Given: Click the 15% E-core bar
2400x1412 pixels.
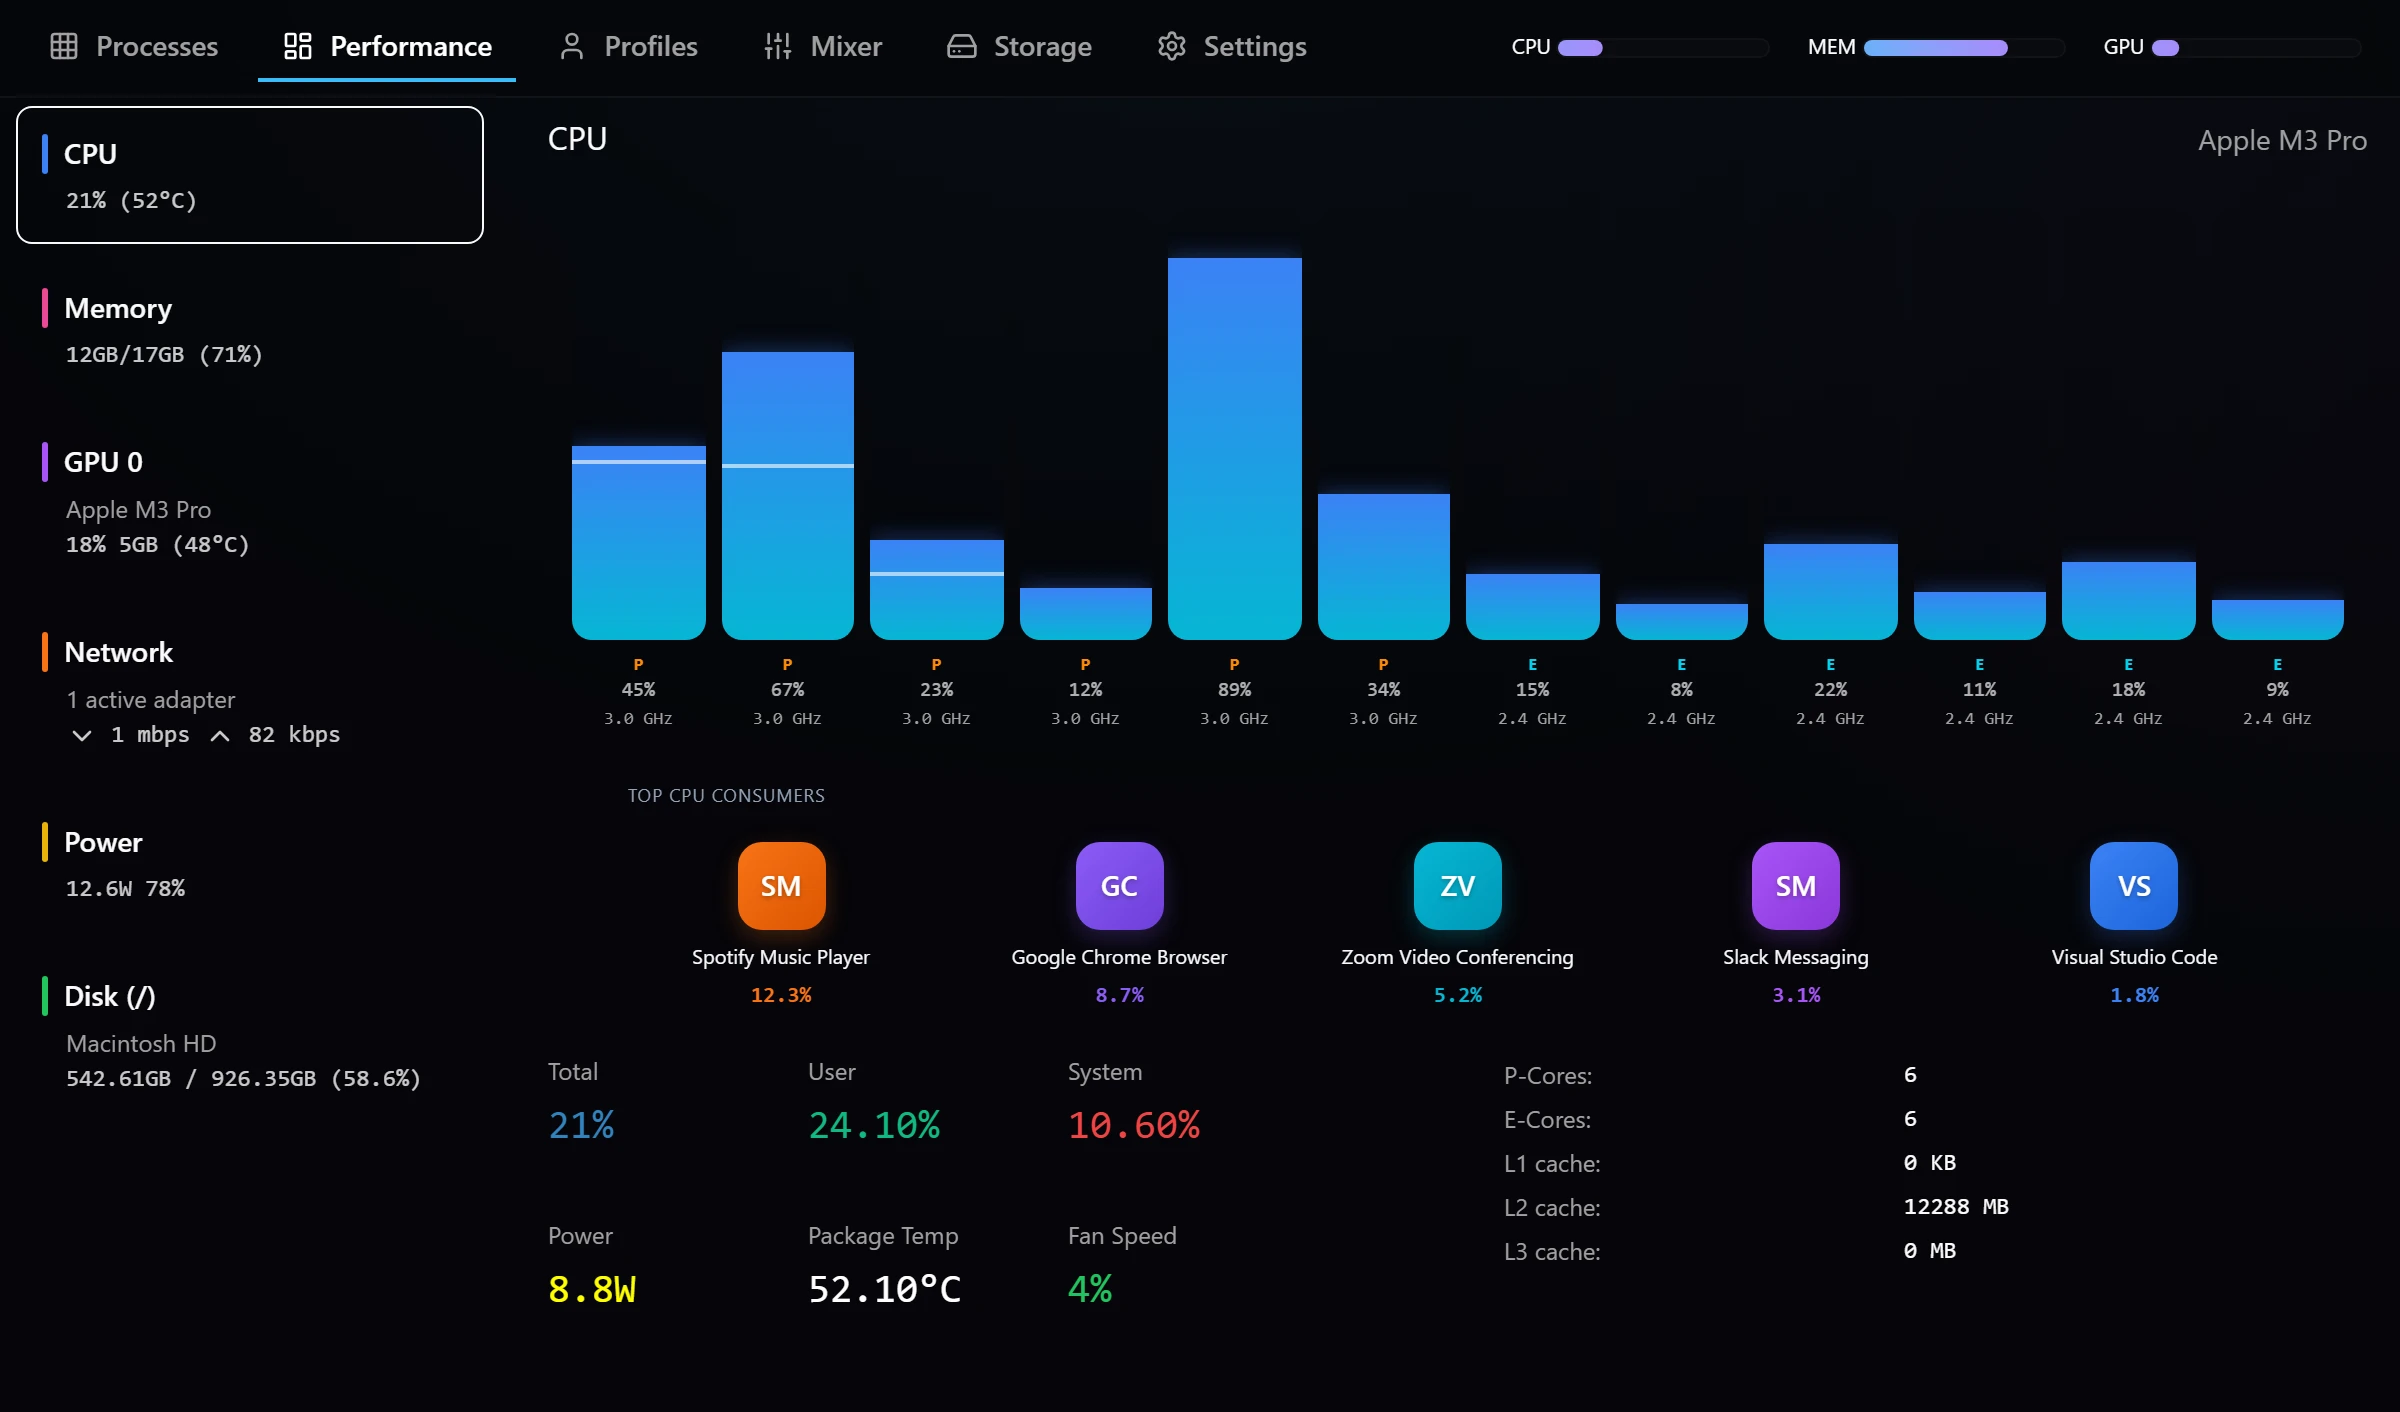Looking at the screenshot, I should 1533,606.
